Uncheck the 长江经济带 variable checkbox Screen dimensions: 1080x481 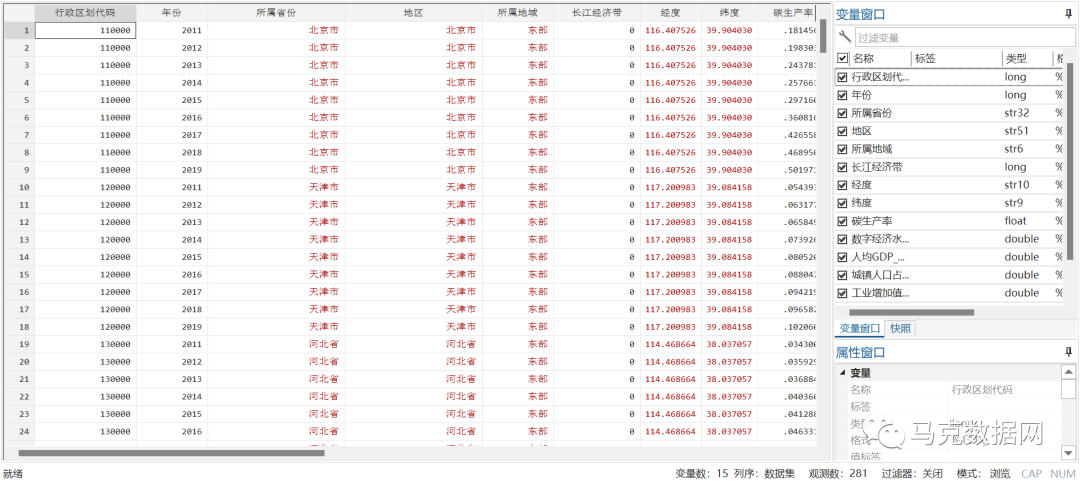pos(842,167)
